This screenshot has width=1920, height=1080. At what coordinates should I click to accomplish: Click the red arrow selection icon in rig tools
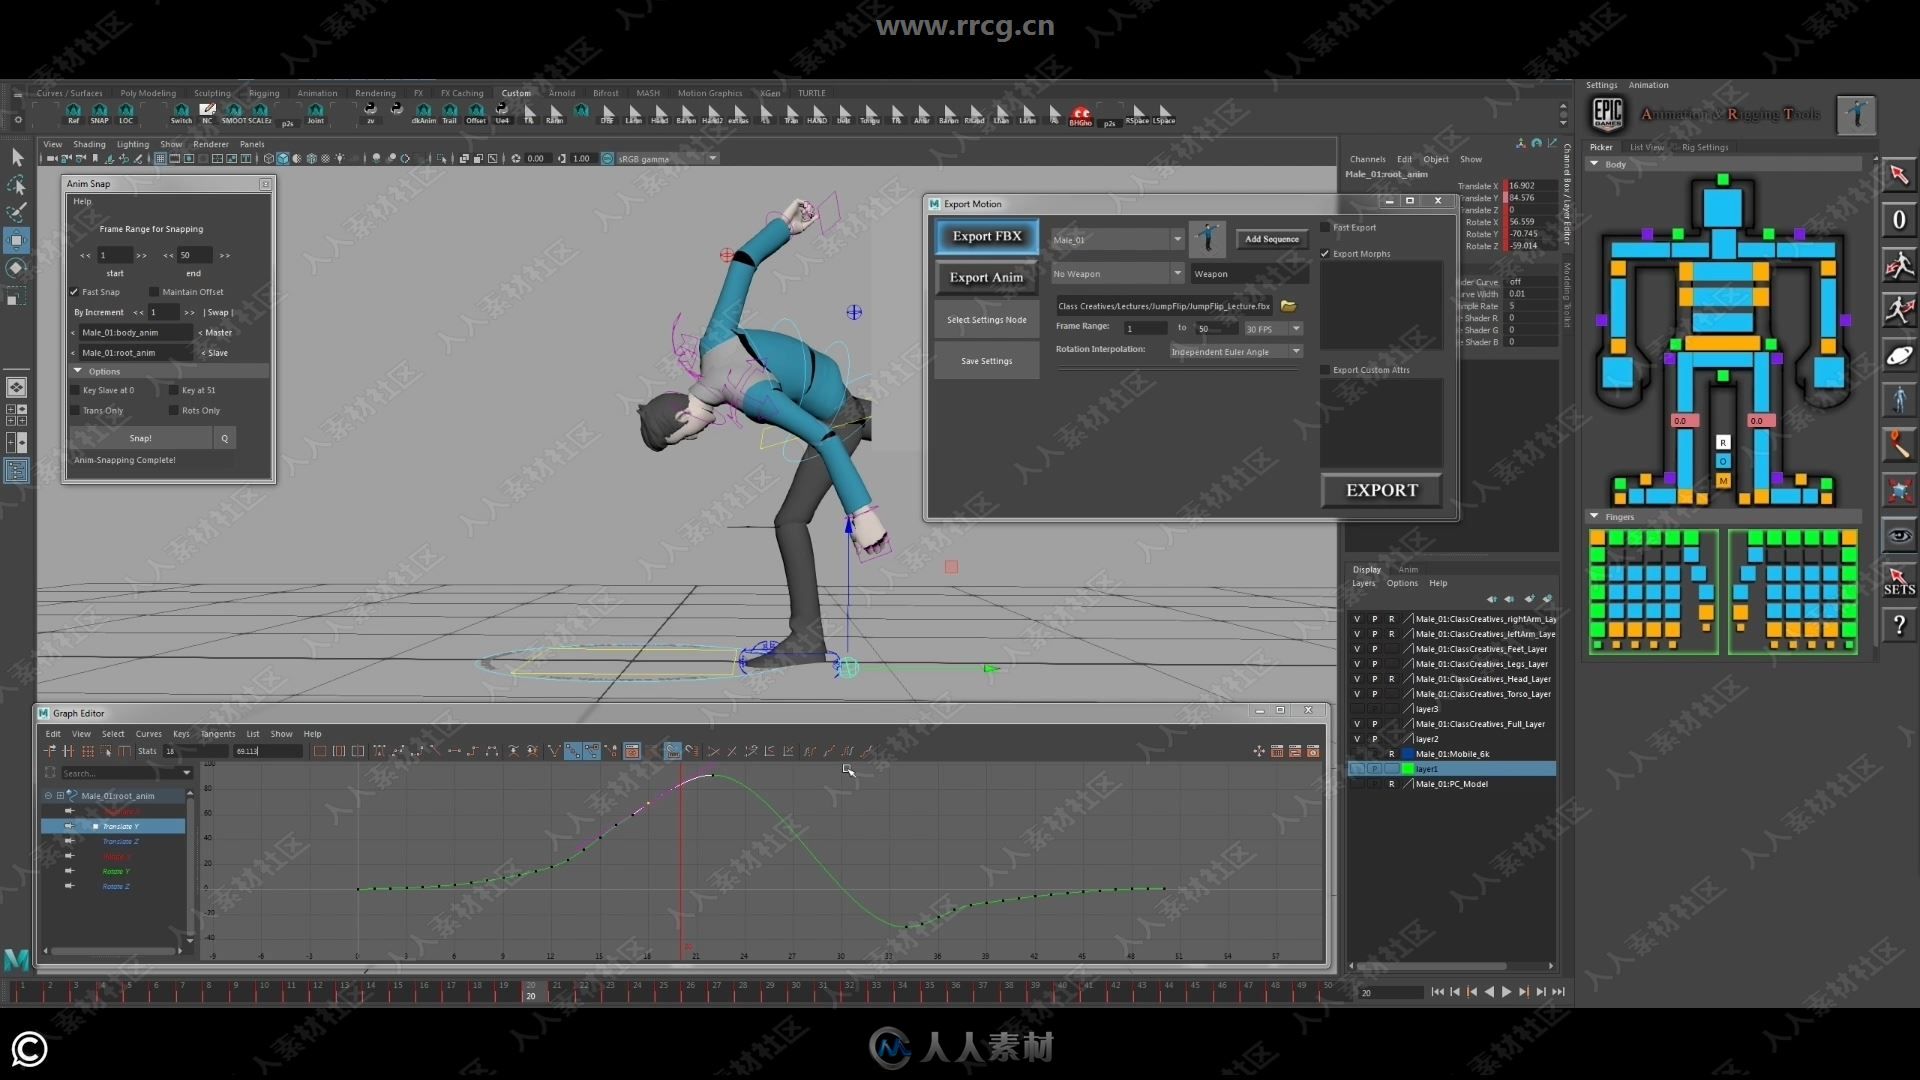pos(1899,175)
